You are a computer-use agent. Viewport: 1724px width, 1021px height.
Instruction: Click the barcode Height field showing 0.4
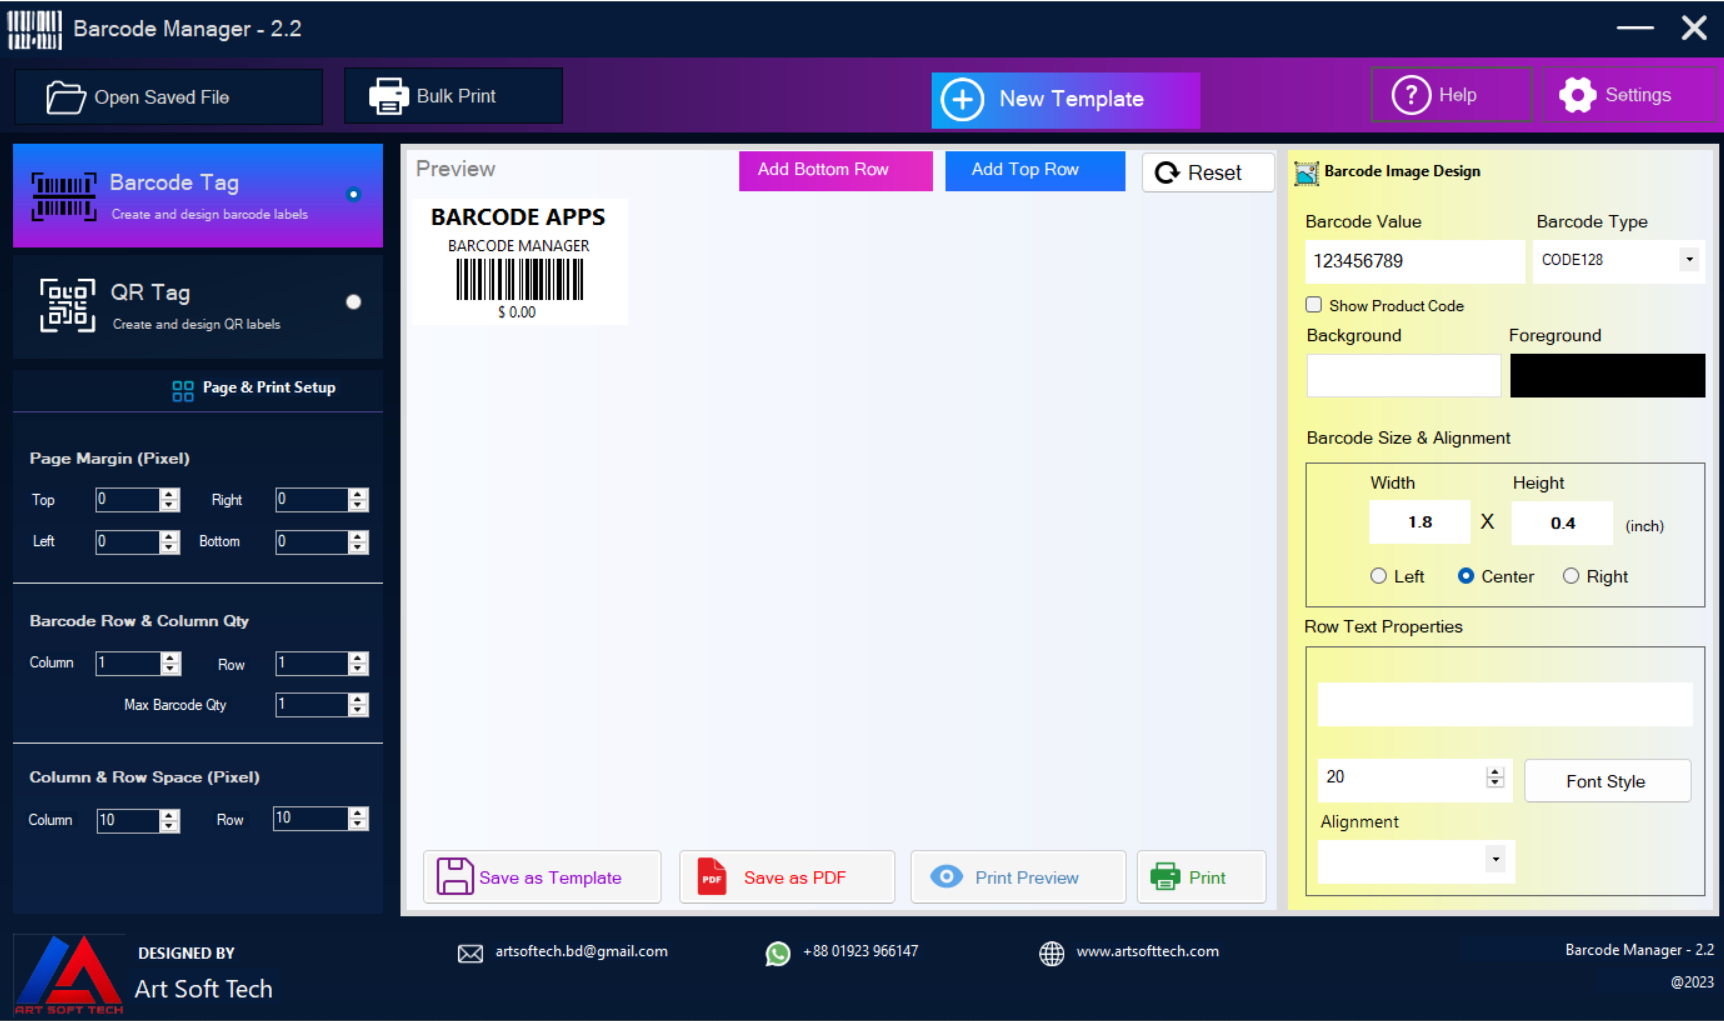[1562, 523]
